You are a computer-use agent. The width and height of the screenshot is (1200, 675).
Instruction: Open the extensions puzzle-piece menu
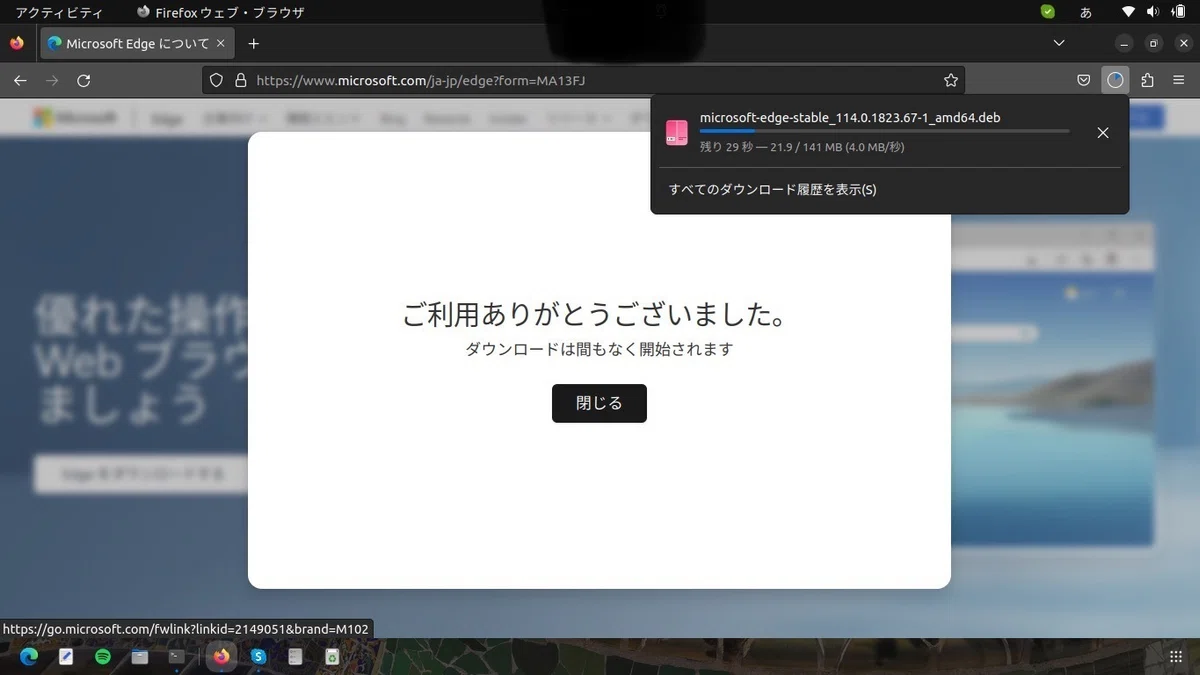point(1147,81)
